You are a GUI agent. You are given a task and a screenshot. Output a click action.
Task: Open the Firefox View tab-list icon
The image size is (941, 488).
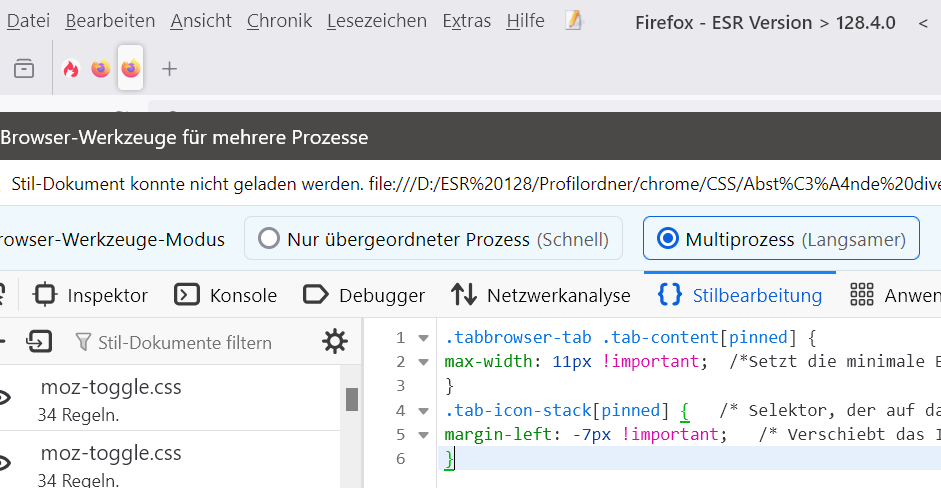(x=23, y=69)
